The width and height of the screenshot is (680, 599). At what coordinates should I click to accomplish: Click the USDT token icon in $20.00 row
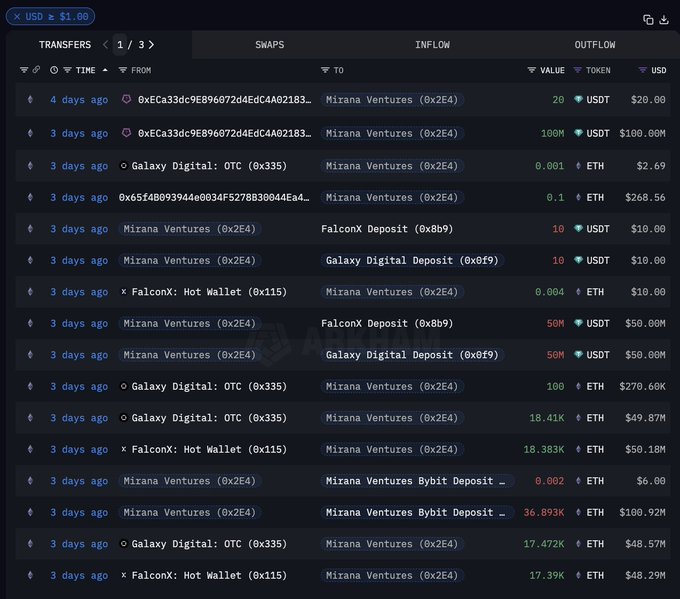[578, 99]
